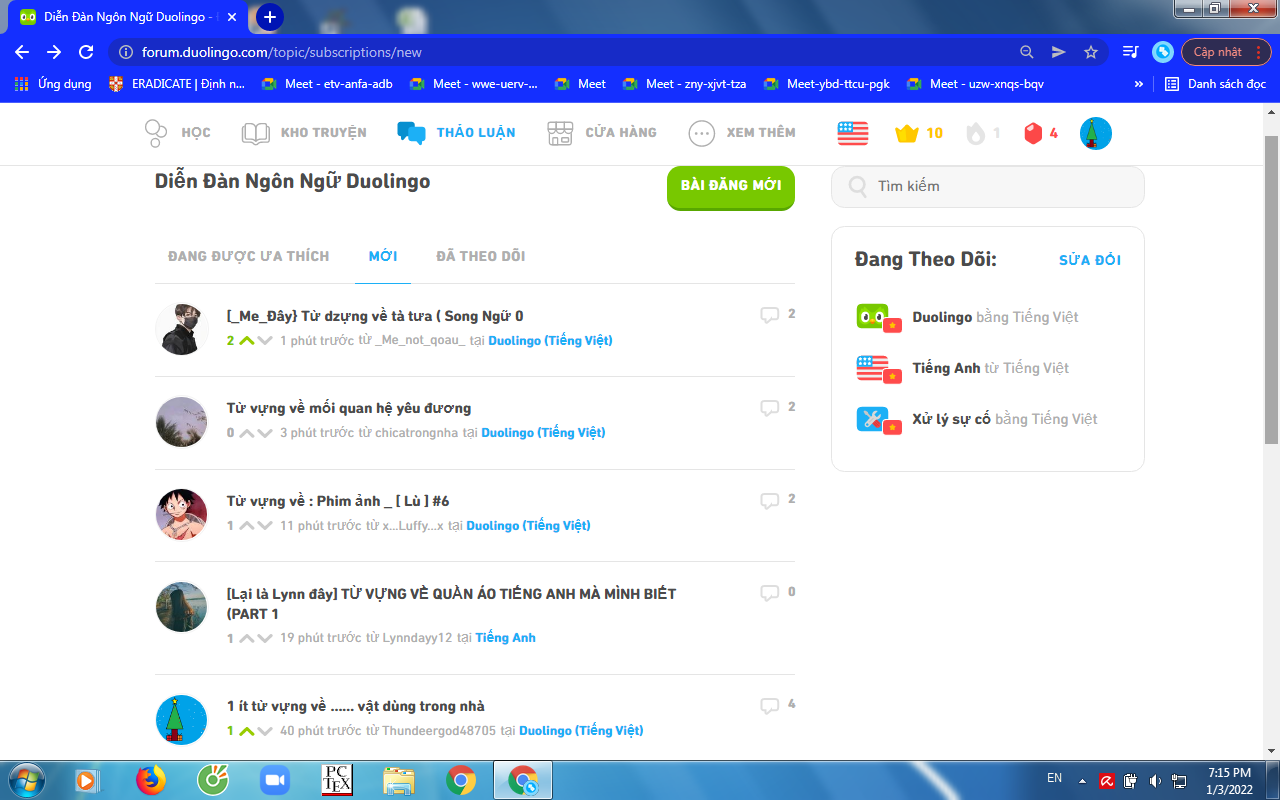Click comment icon of vật dùng trong nhà post
The width and height of the screenshot is (1280, 800).
769,705
